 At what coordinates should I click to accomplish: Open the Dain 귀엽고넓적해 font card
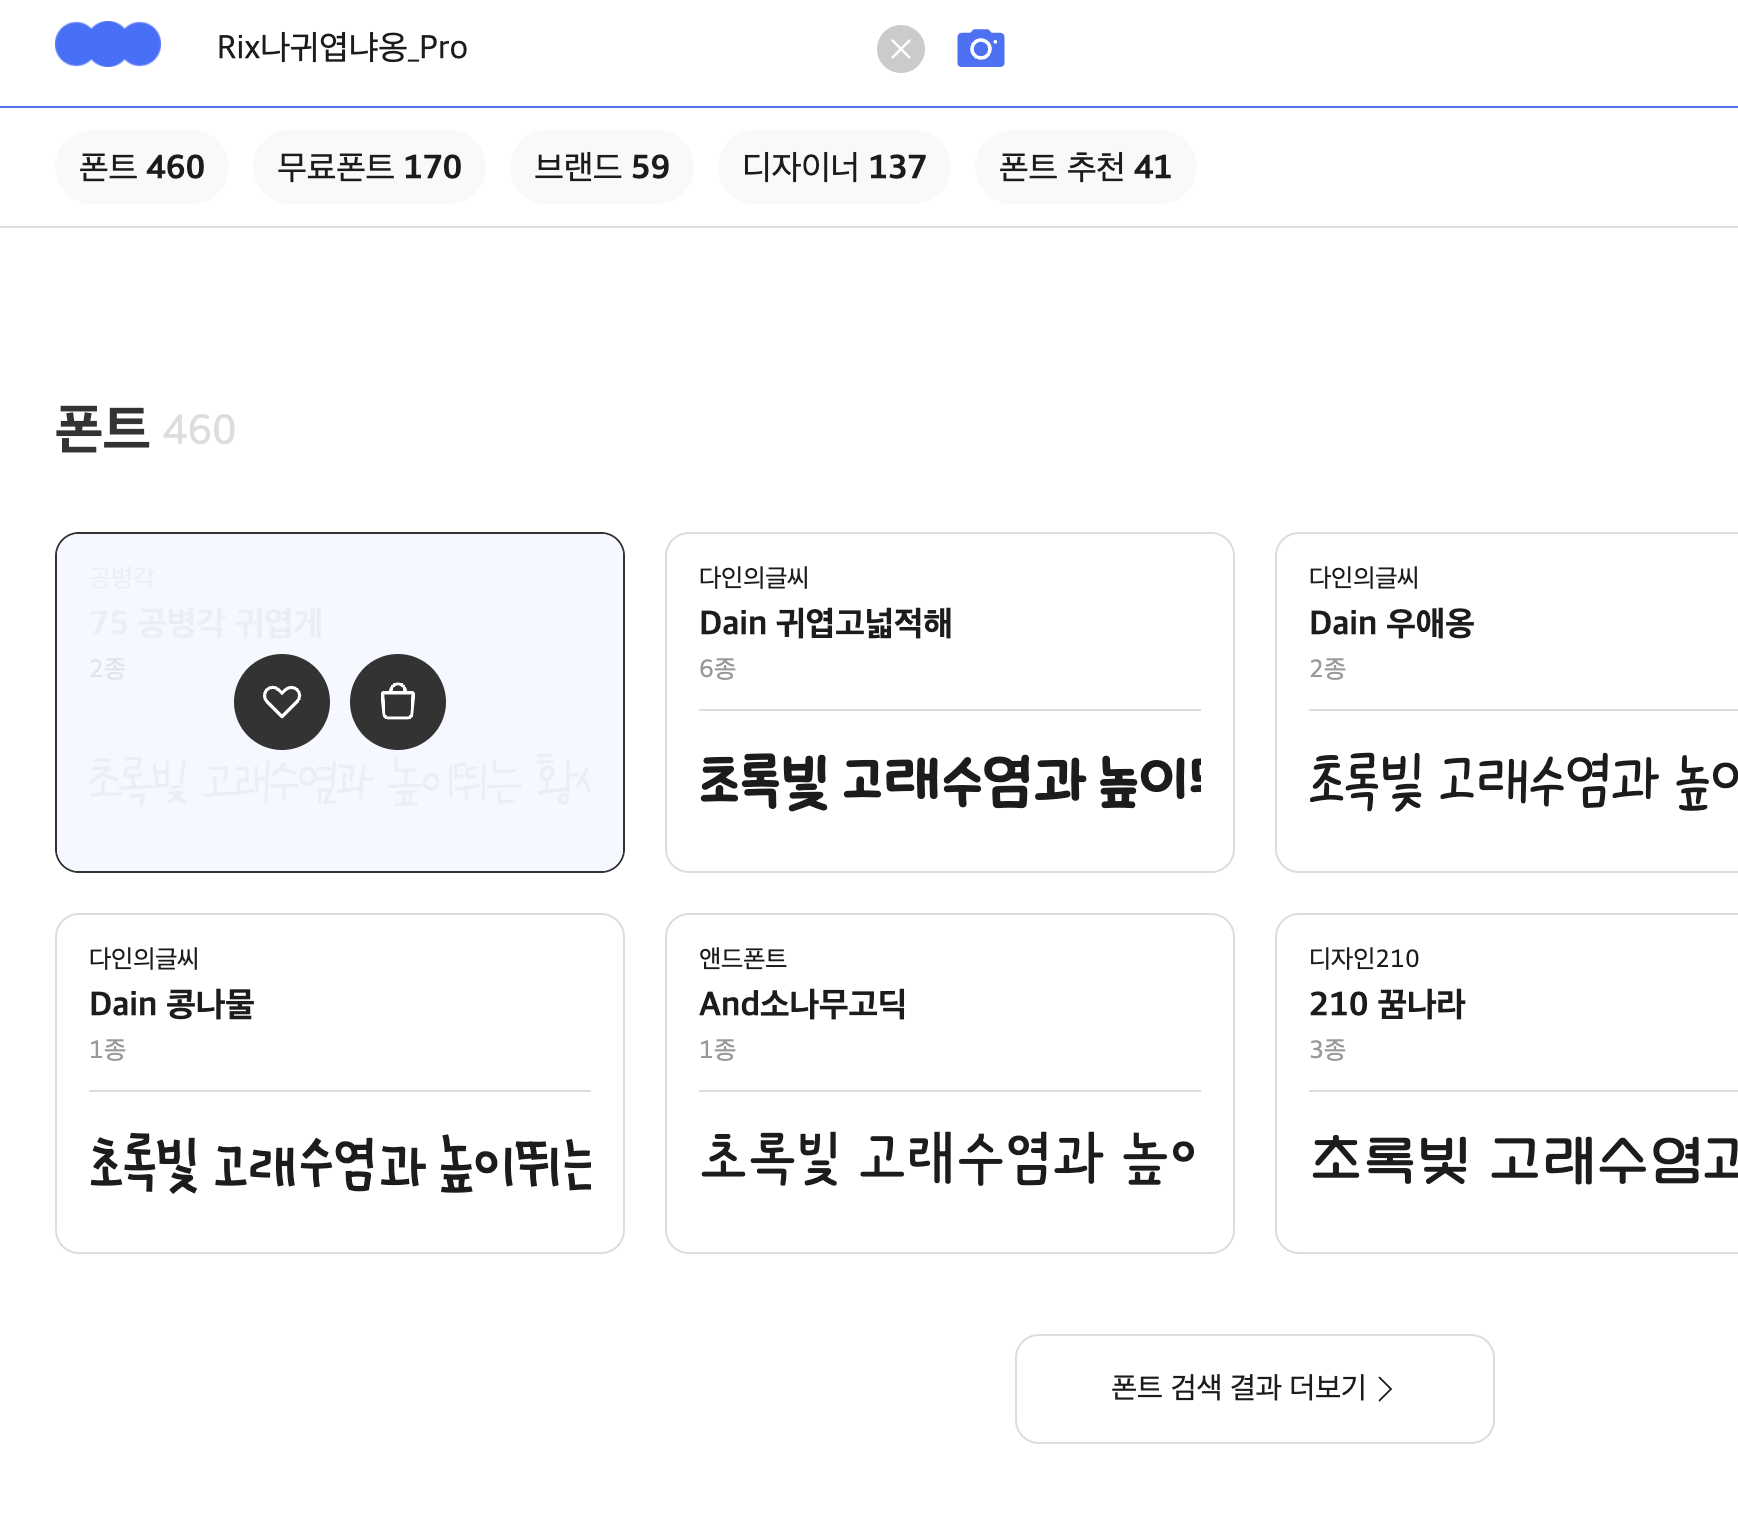pos(950,702)
